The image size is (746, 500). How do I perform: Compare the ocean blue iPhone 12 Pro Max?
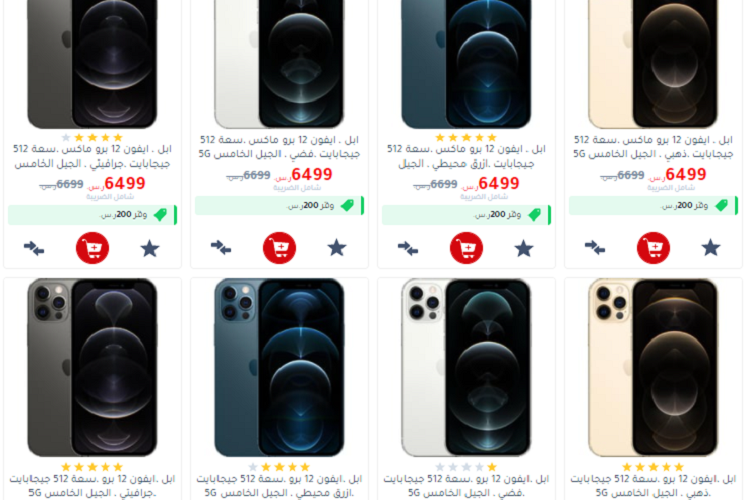click(408, 248)
